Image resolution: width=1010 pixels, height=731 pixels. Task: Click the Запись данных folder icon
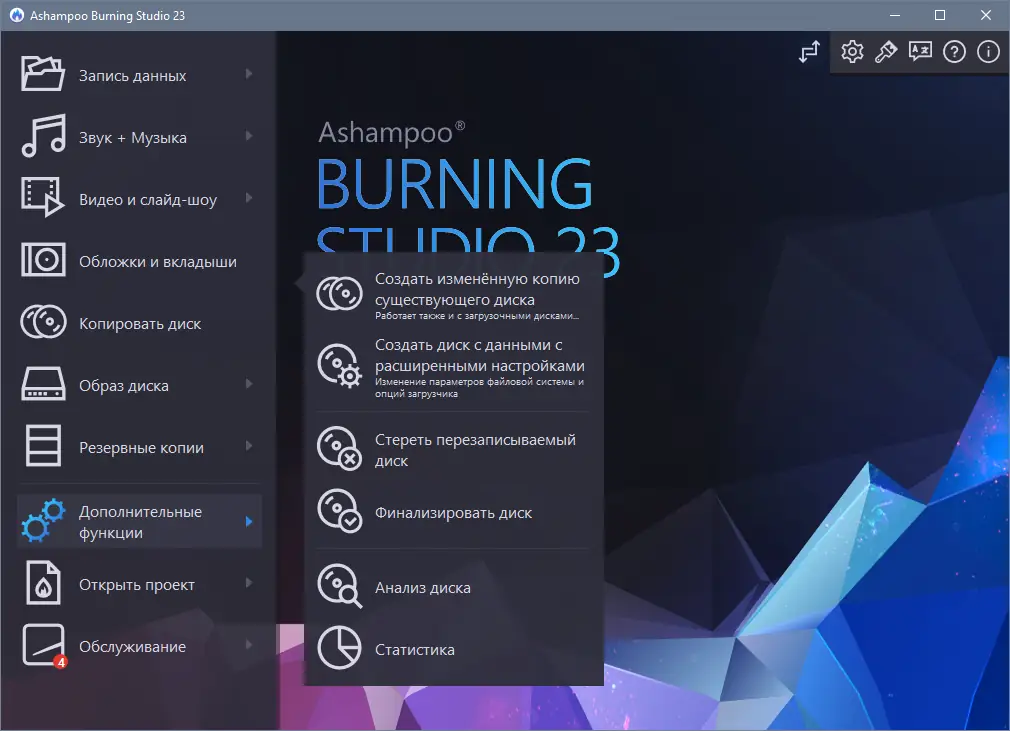click(43, 74)
